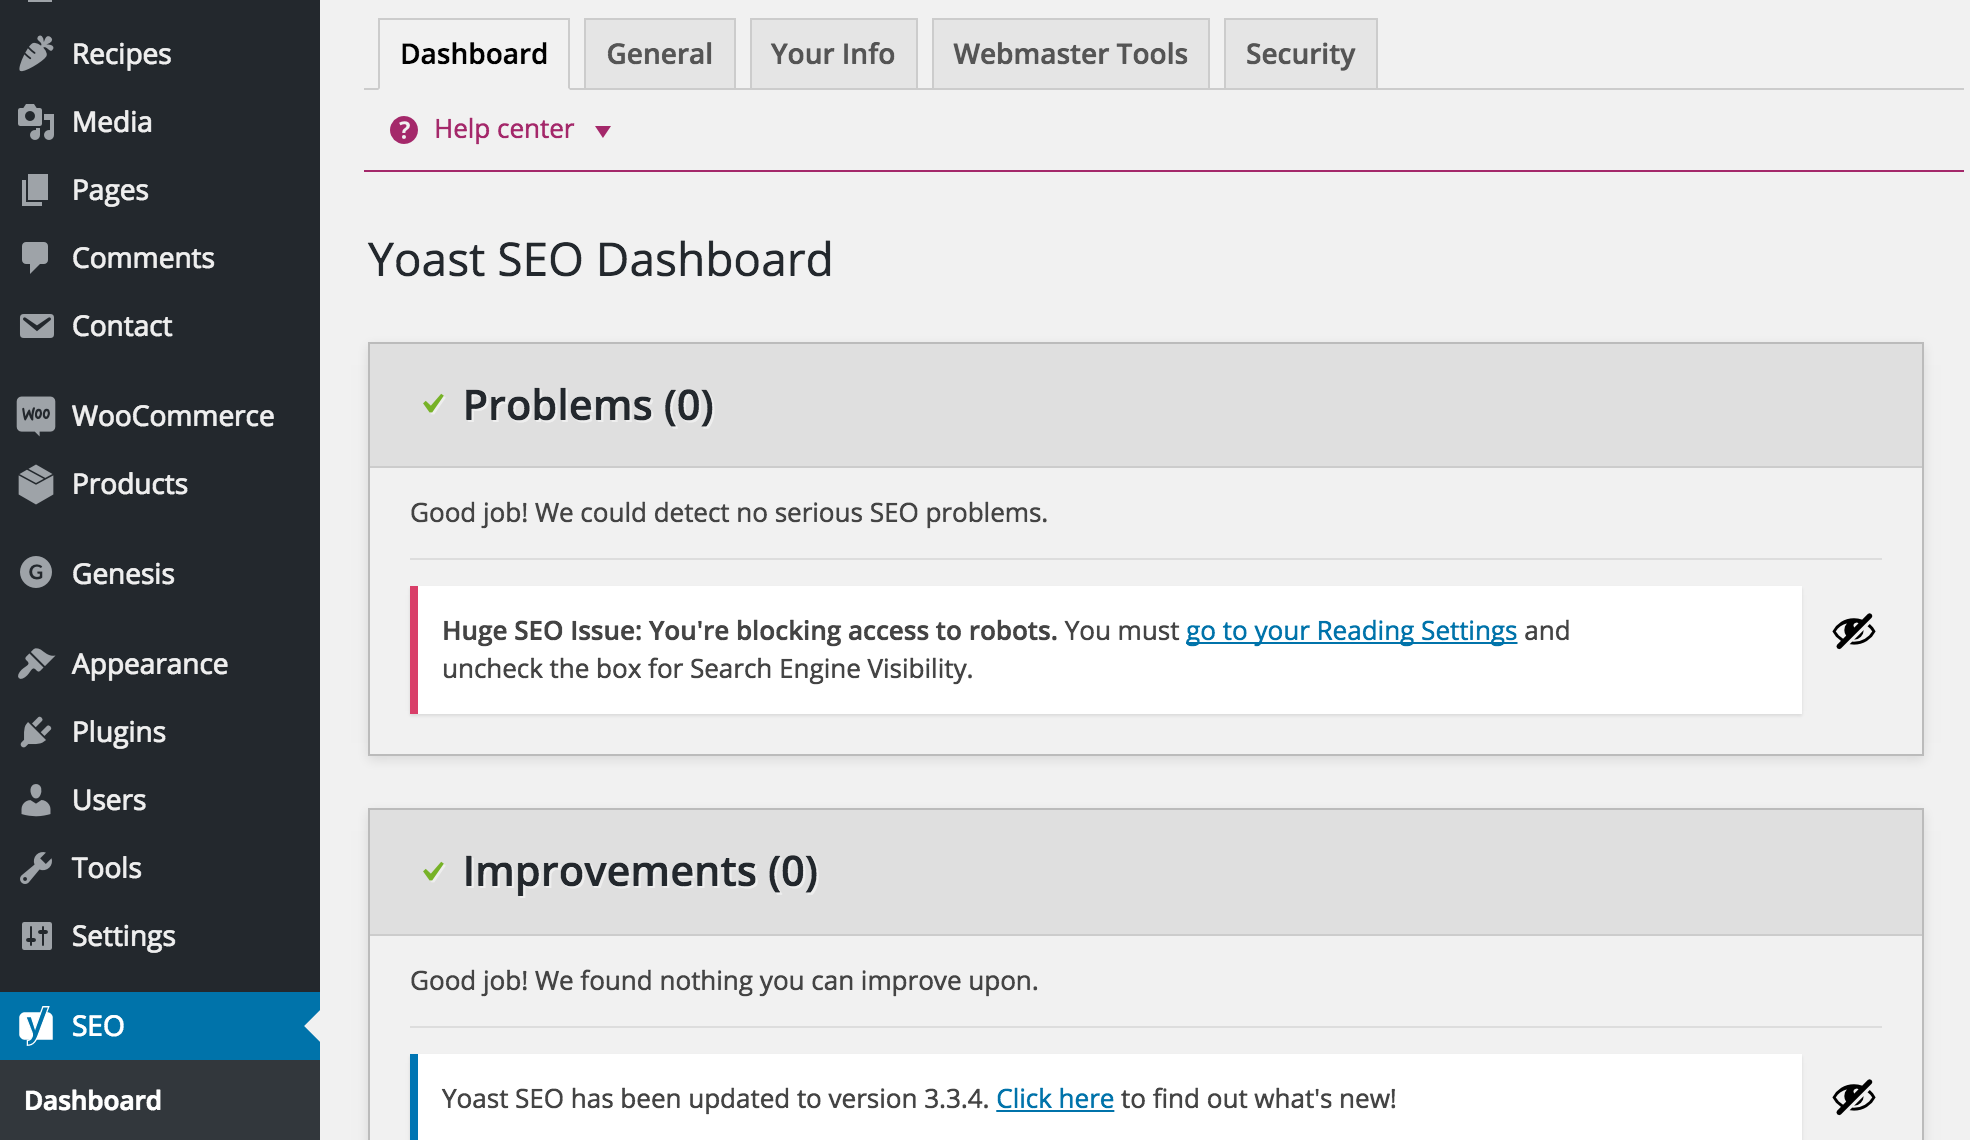The image size is (1970, 1140).
Task: Hide the blocking robots SEO issue notice
Action: point(1853,631)
